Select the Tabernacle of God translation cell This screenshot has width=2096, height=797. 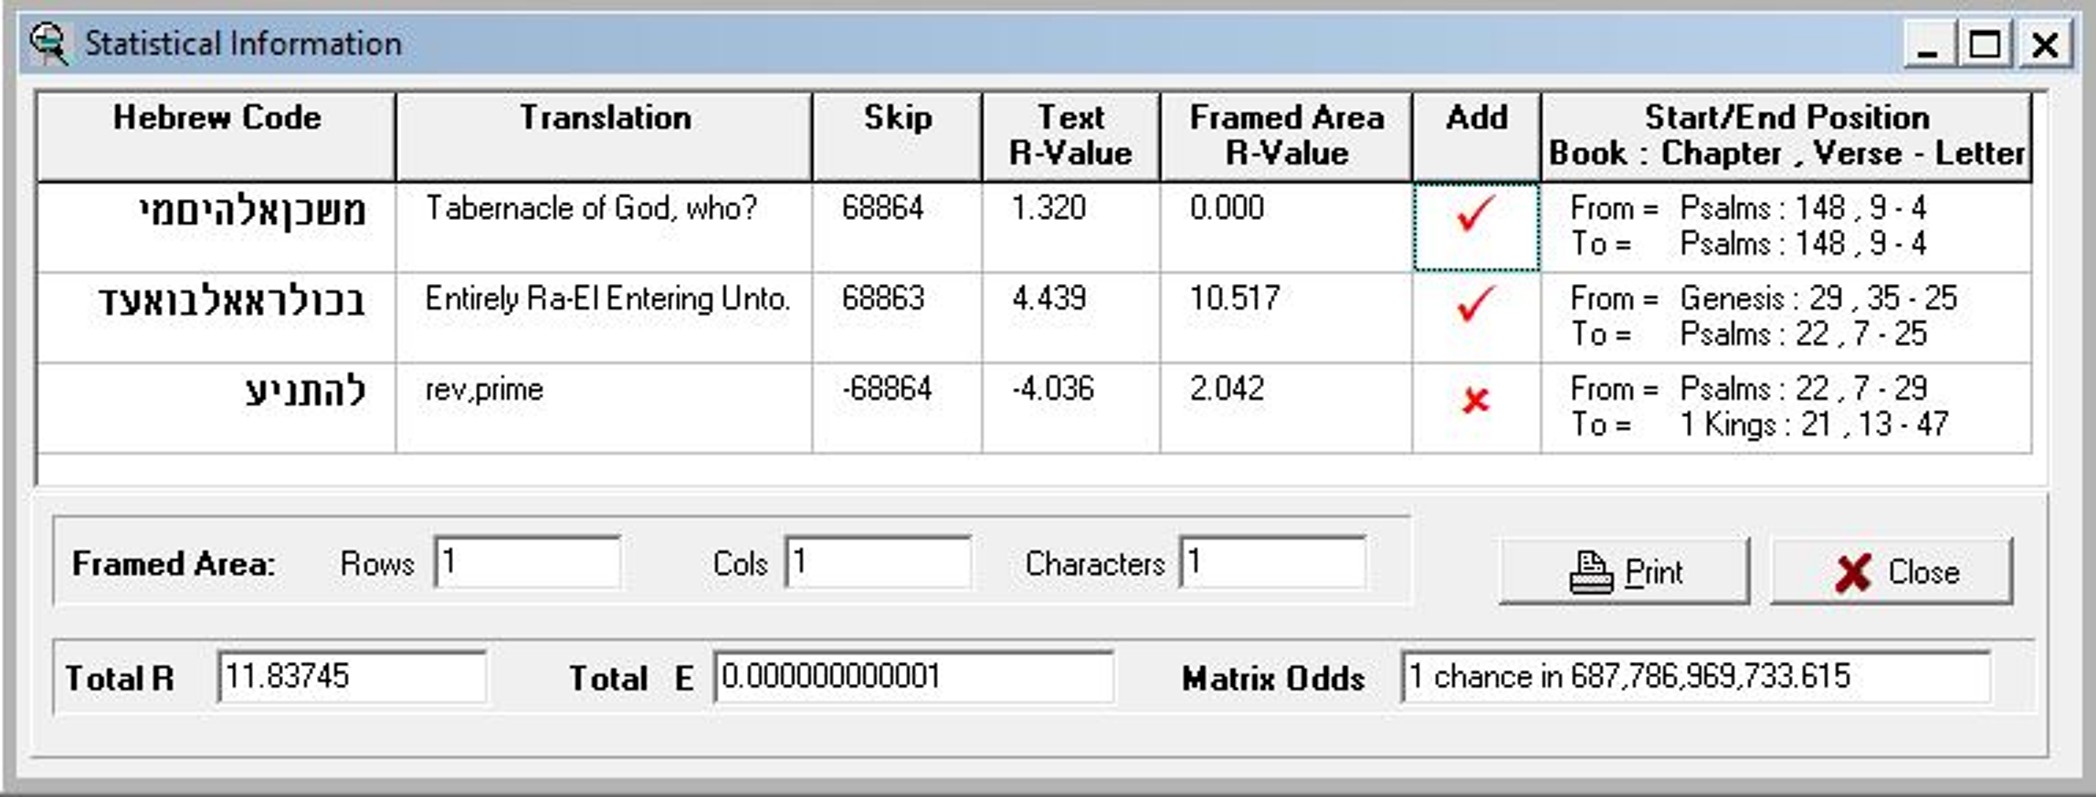click(604, 227)
